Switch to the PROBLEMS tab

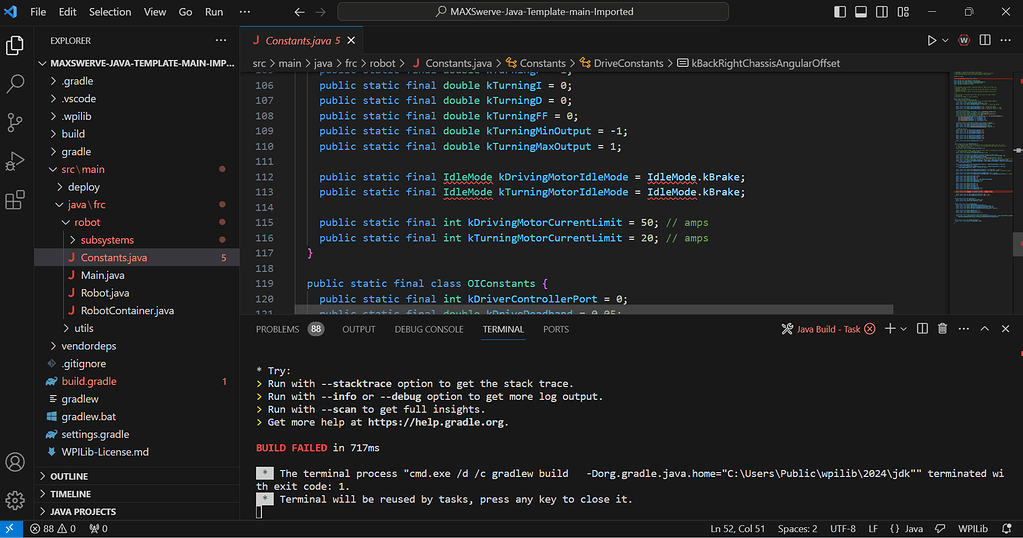pos(277,329)
